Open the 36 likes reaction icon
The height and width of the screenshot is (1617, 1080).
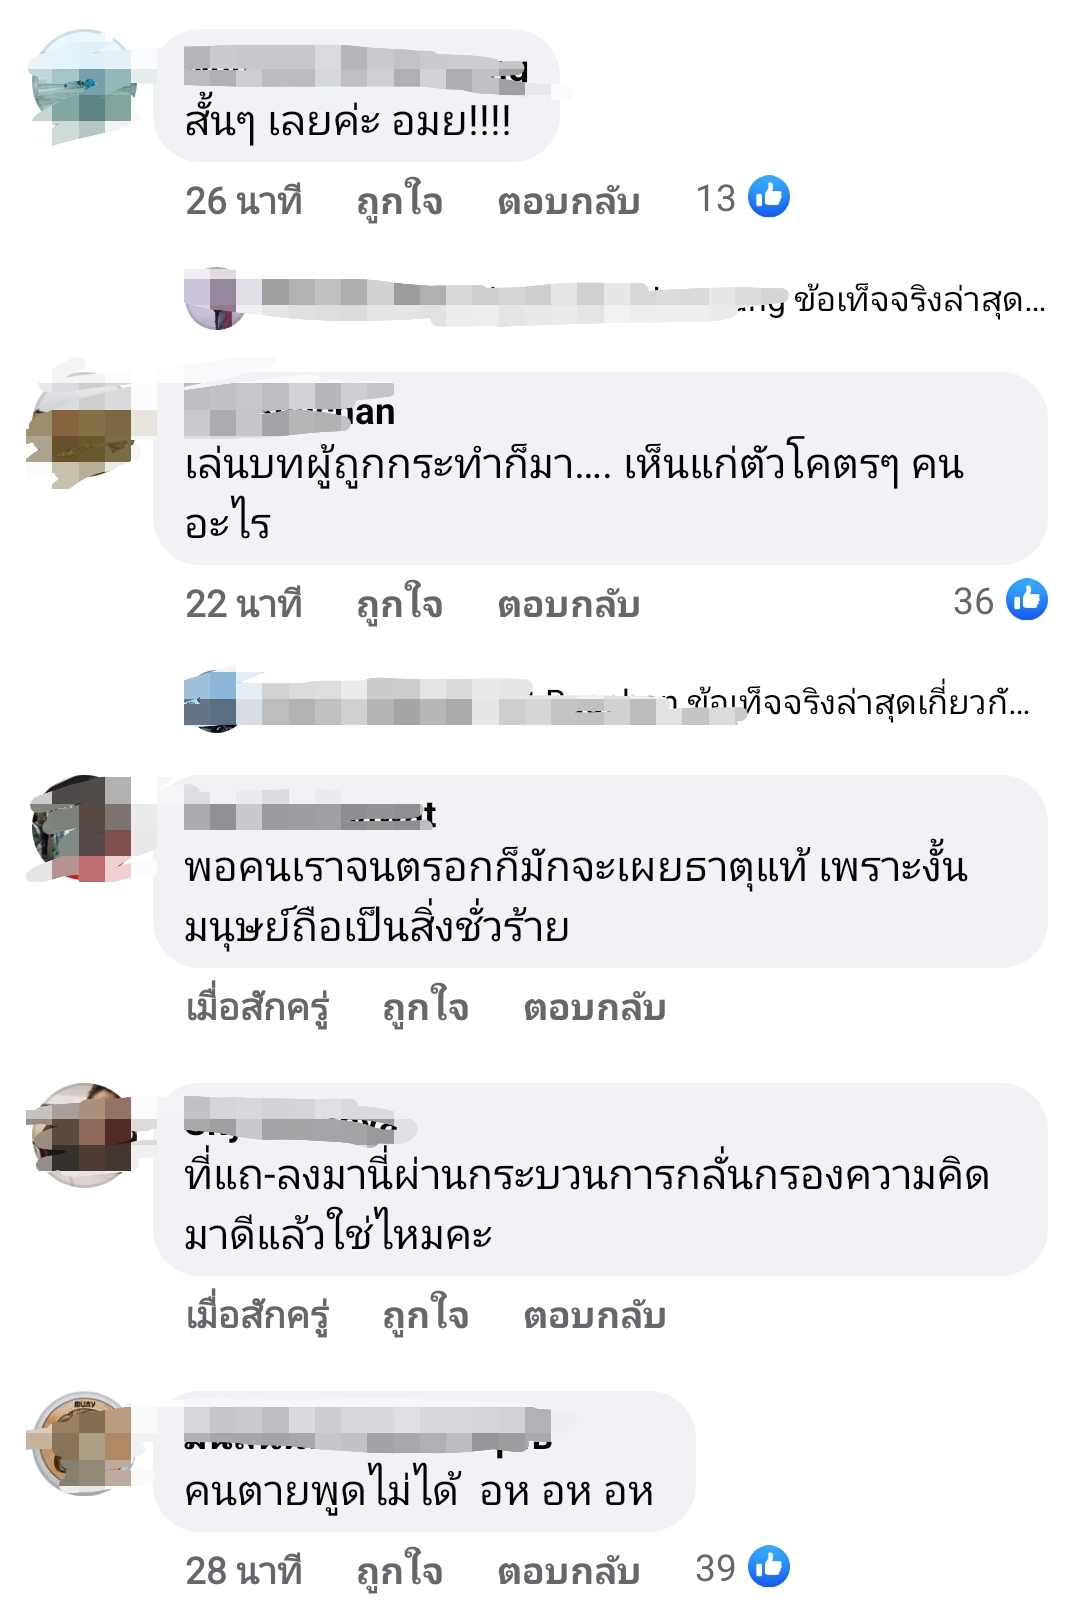[x=1027, y=599]
